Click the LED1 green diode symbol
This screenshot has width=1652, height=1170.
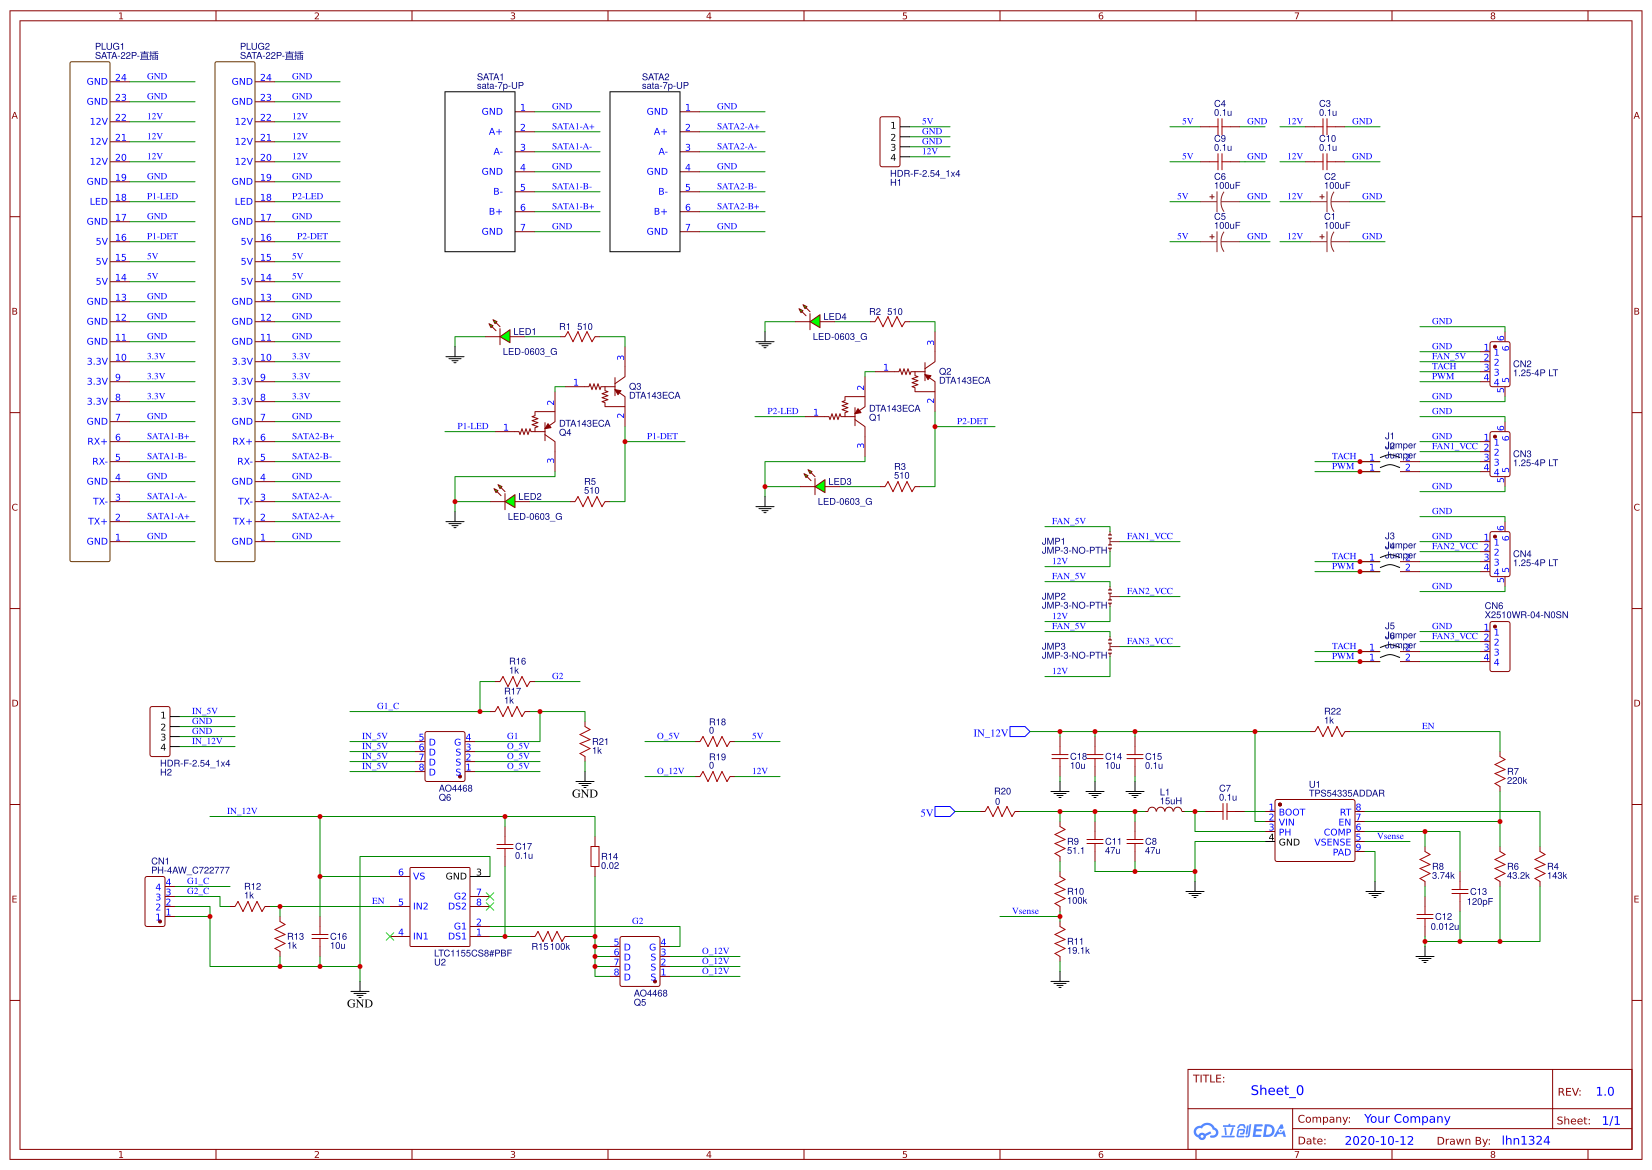(x=505, y=337)
